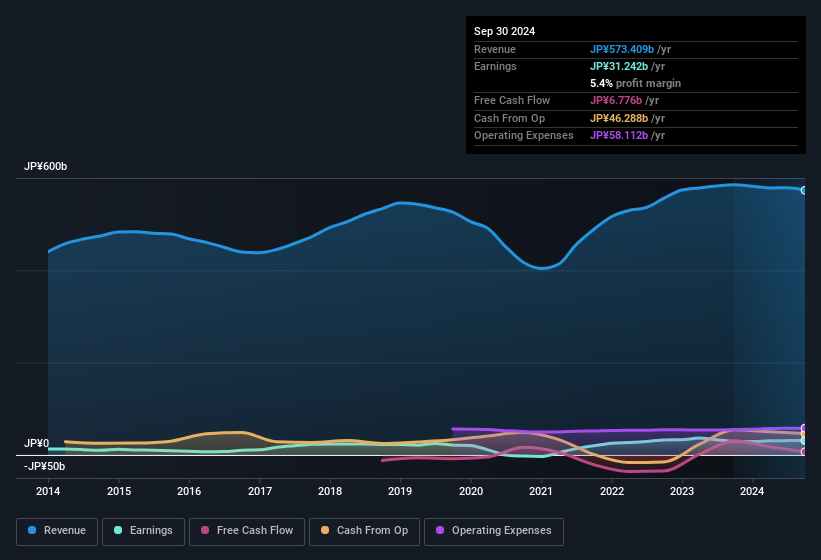This screenshot has height=560, width=821.
Task: Click the JP¥46.288b cash from op value
Action: coord(619,118)
